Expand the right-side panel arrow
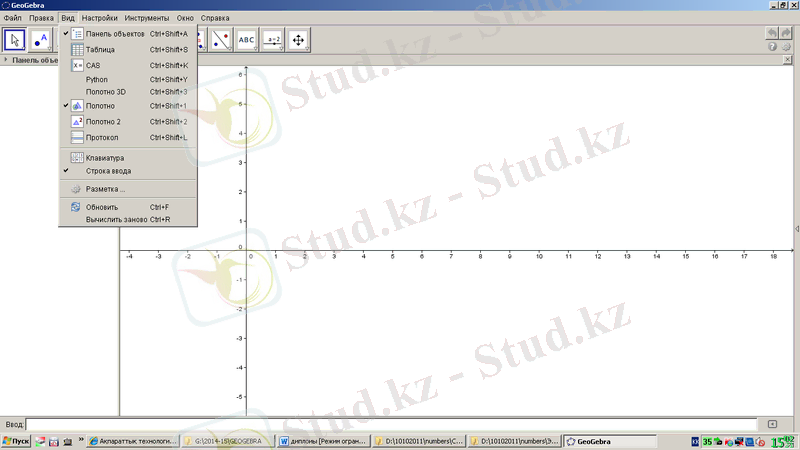Image resolution: width=800 pixels, height=450 pixels. (797, 229)
